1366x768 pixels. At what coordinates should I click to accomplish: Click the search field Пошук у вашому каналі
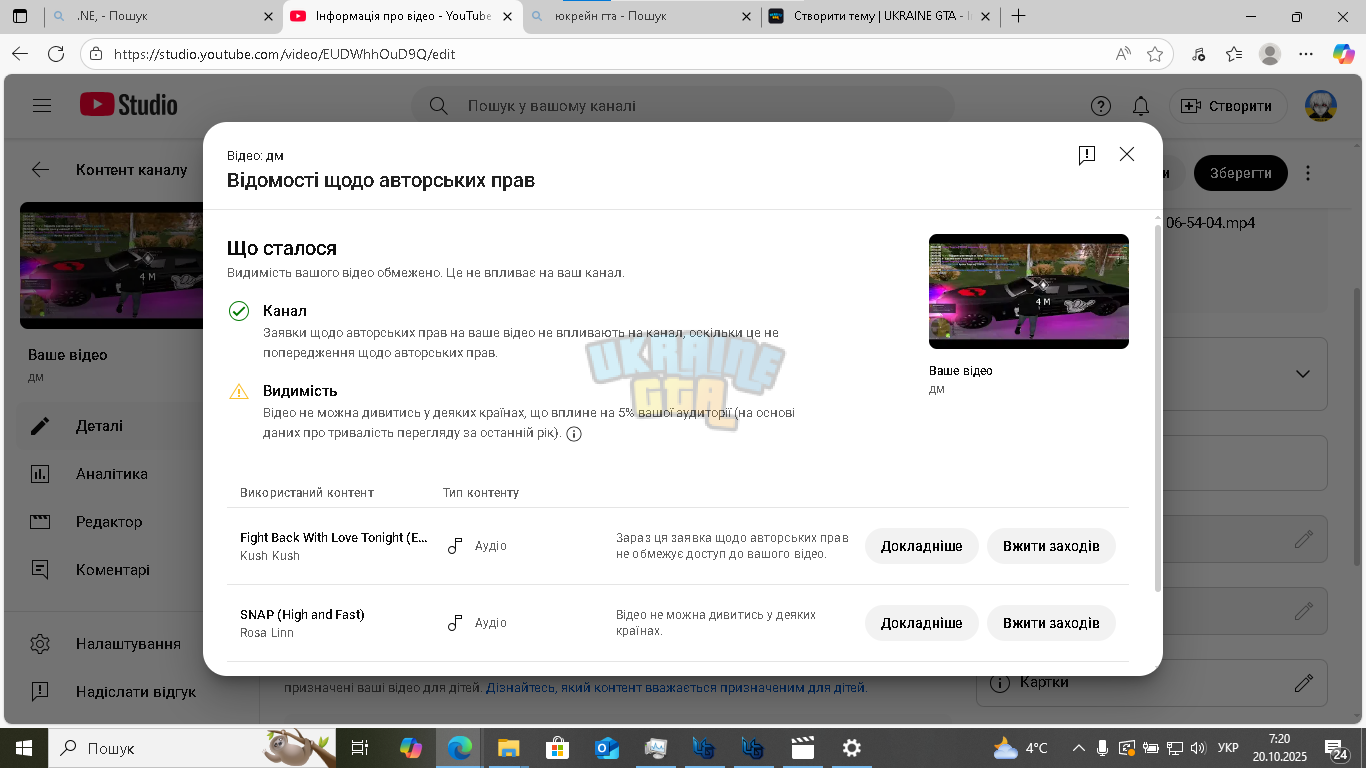(683, 106)
